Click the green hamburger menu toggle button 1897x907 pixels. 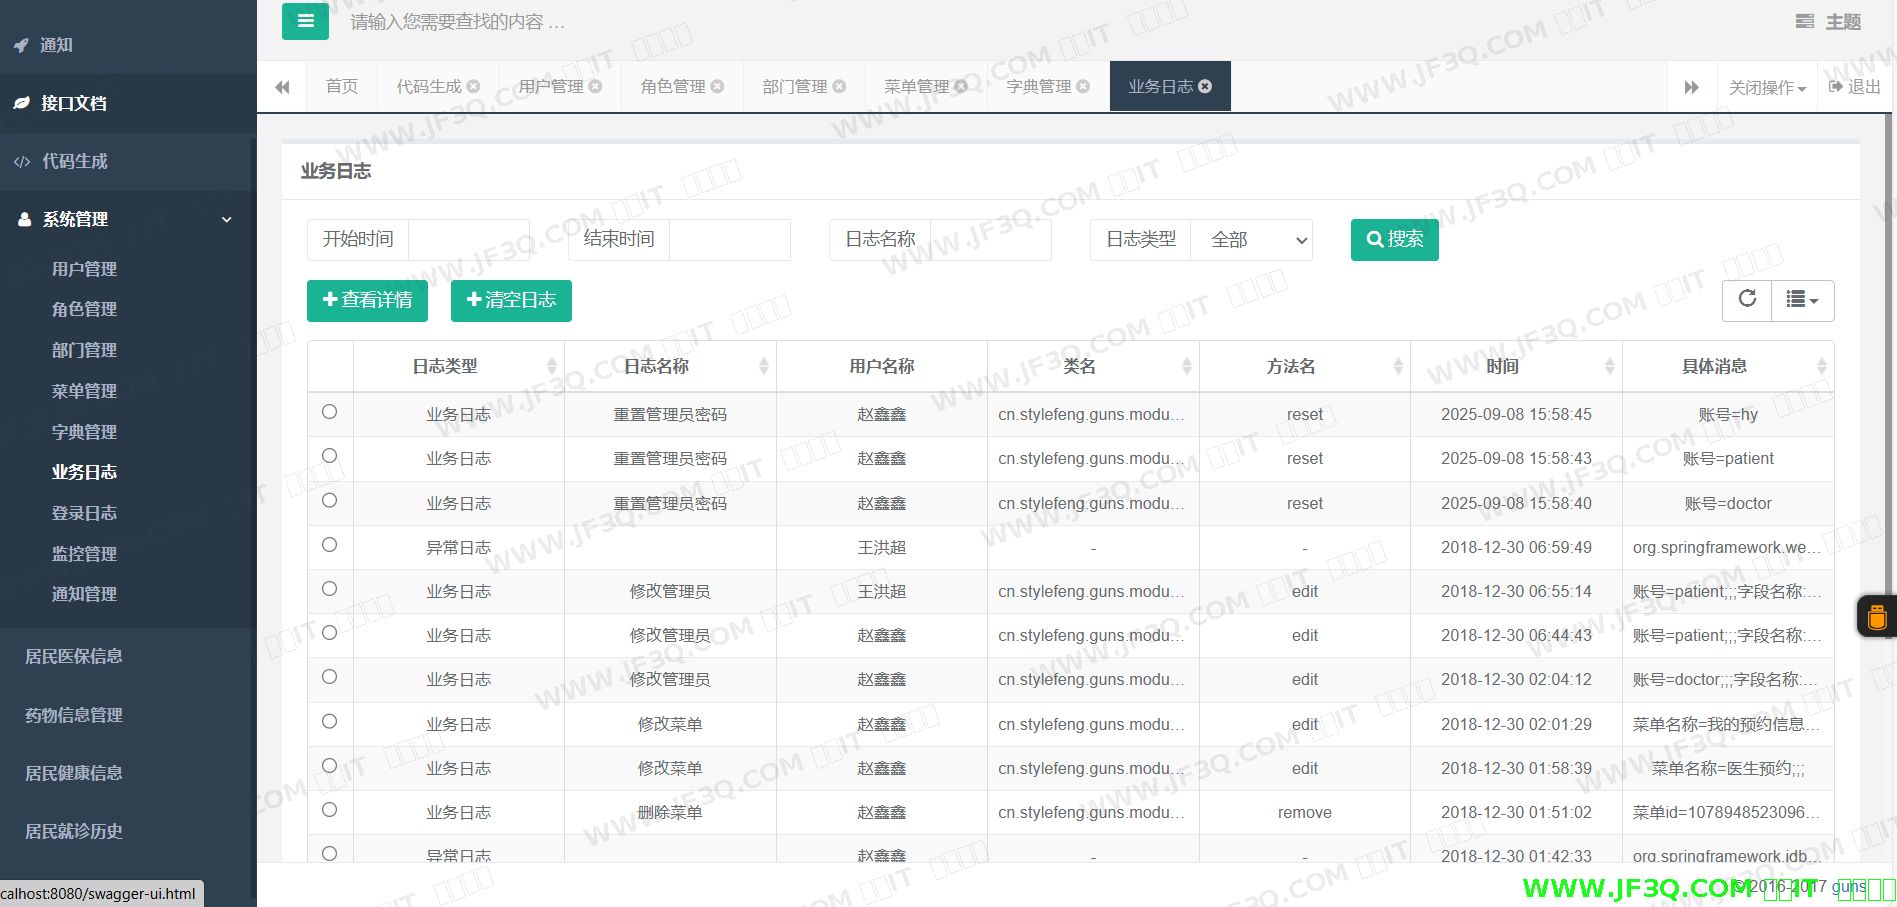pyautogui.click(x=305, y=21)
